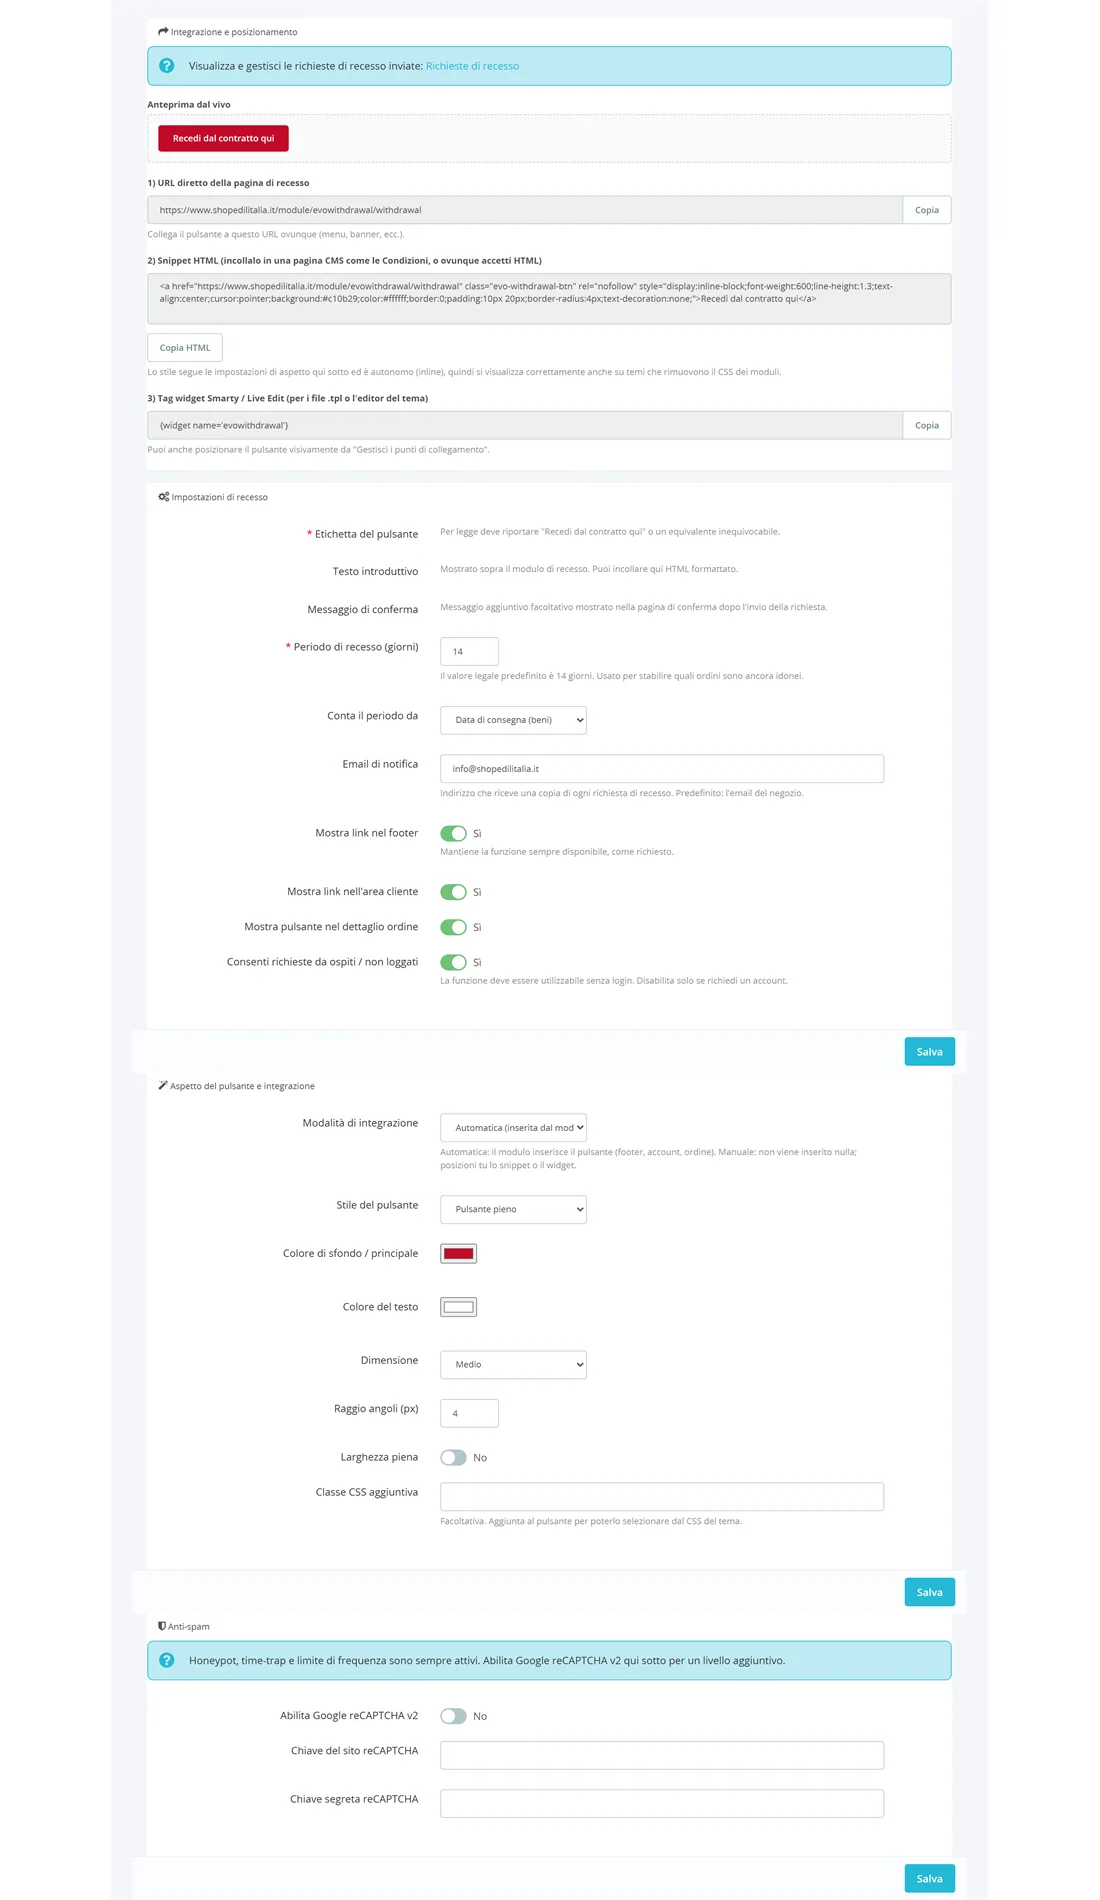Click the red Recedi dal contratto qui preview button
The width and height of the screenshot is (1100, 1900).
coord(223,138)
